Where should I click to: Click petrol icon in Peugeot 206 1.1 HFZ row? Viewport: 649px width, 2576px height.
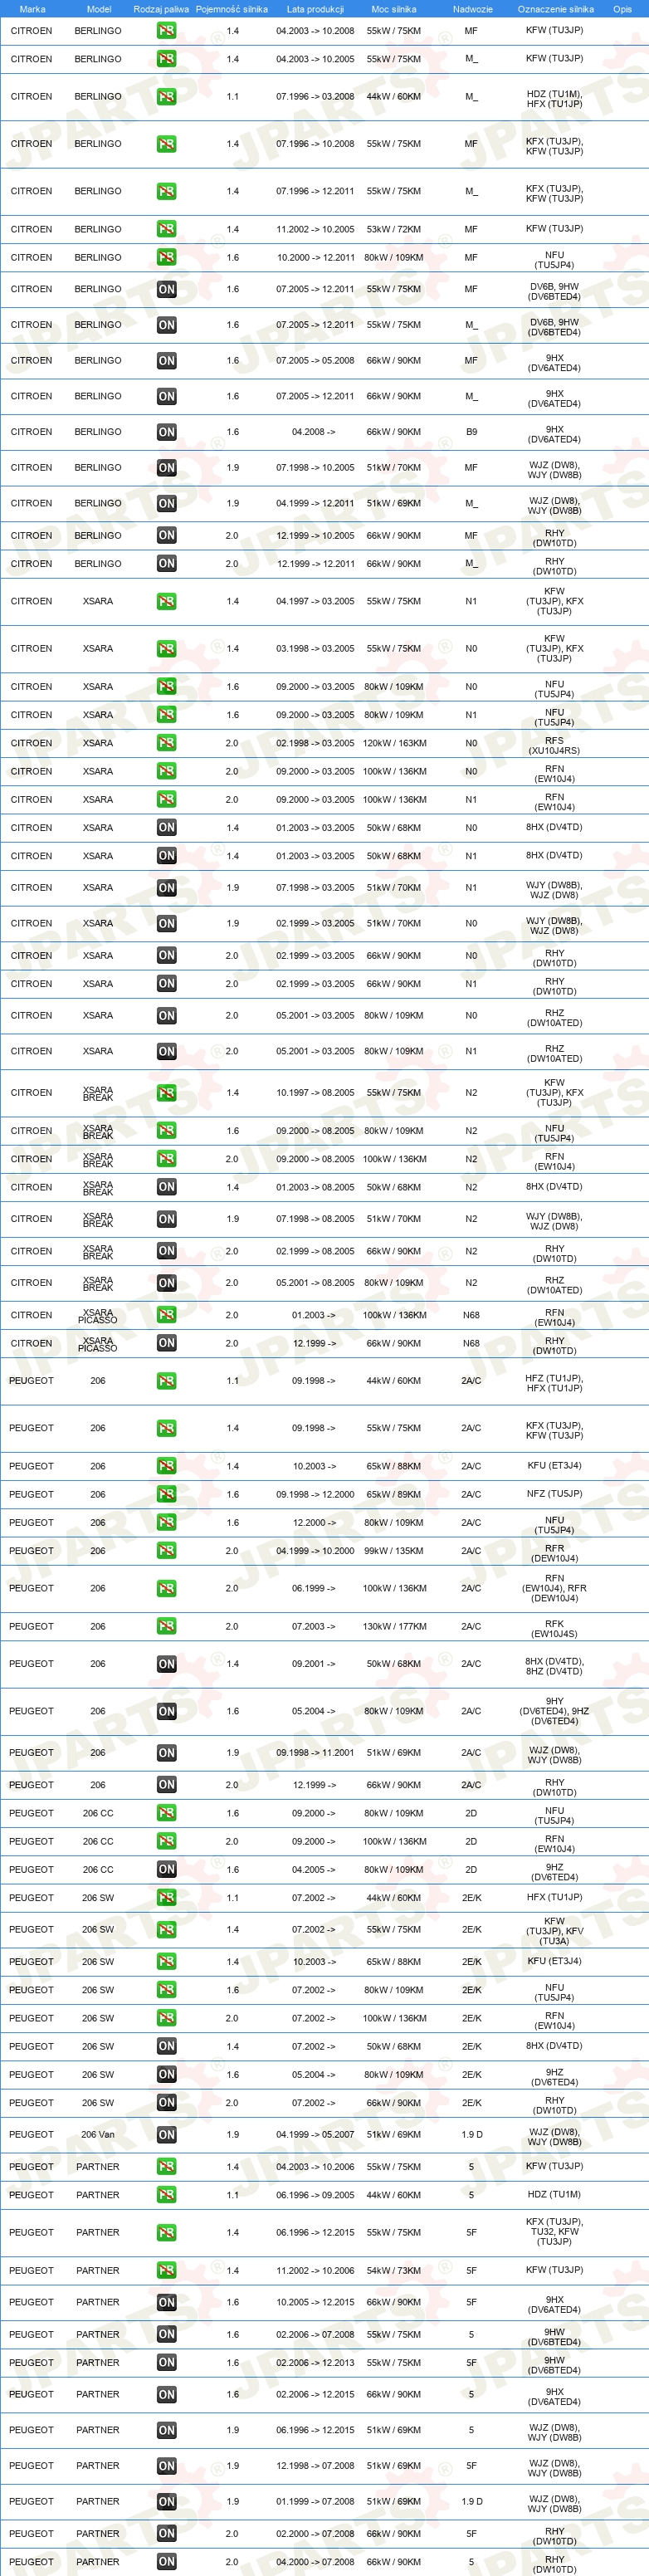point(166,1381)
